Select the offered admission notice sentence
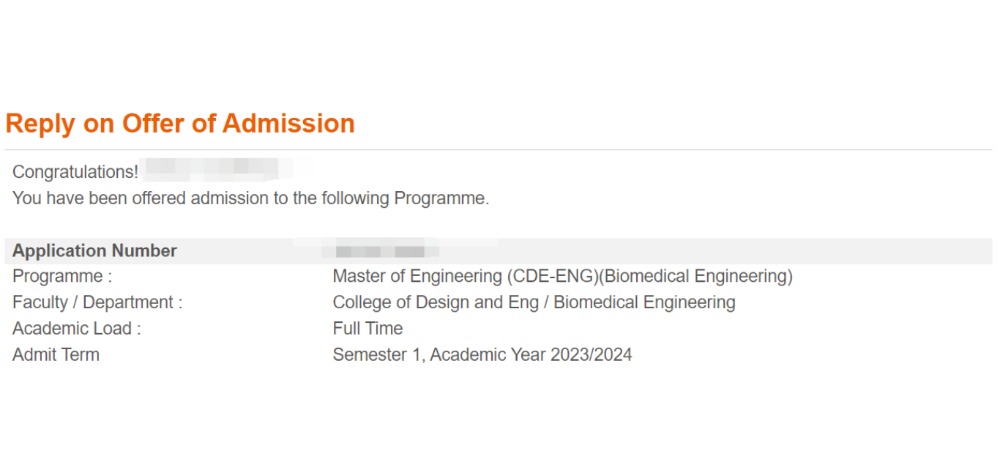1000x464 pixels. tap(251, 199)
